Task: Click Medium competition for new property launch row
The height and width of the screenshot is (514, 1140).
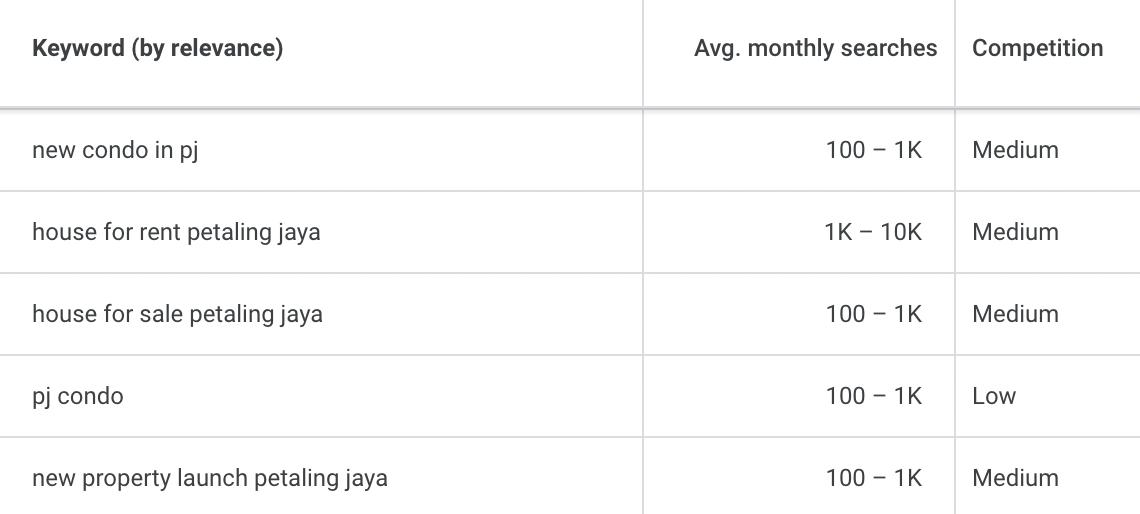Action: pos(1015,478)
